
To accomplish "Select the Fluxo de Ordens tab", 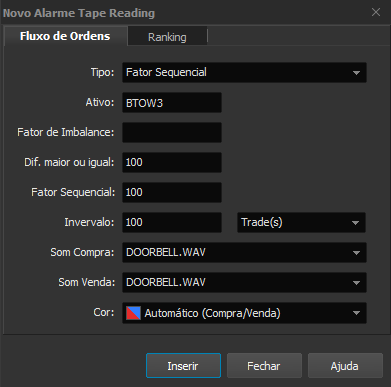I will [65, 36].
